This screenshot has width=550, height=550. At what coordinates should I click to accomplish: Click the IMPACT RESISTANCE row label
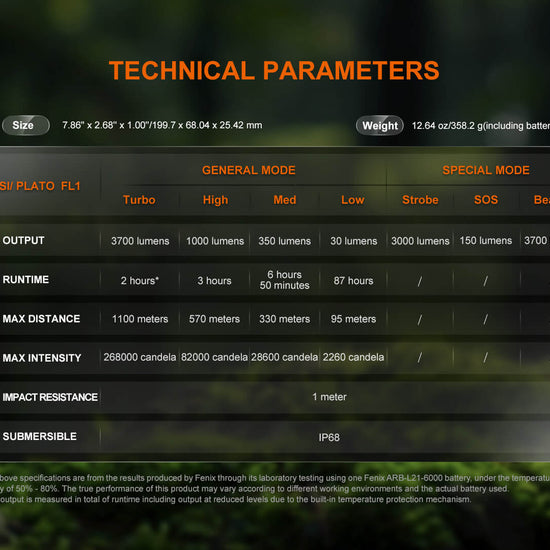pyautogui.click(x=50, y=397)
